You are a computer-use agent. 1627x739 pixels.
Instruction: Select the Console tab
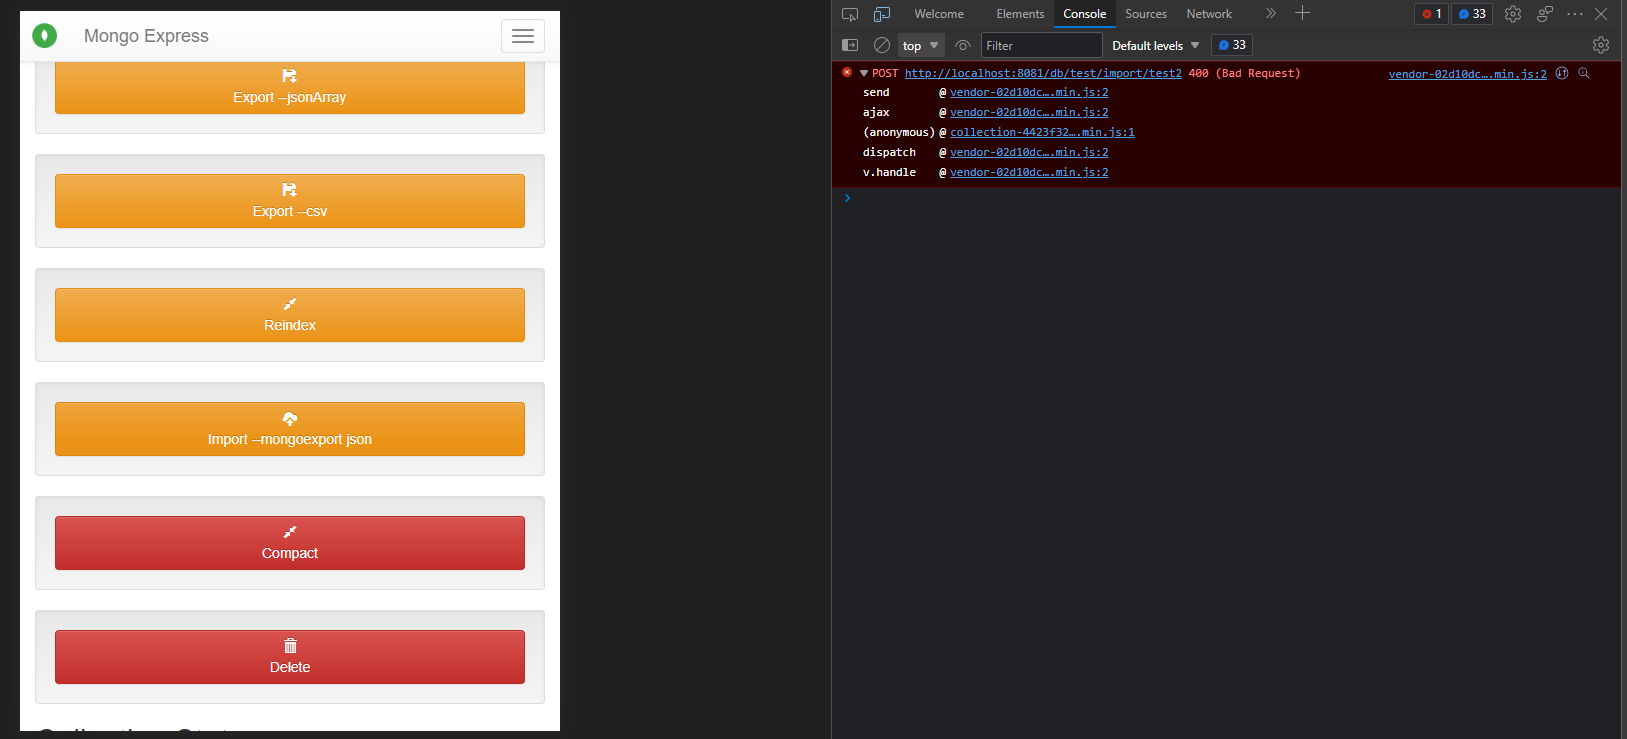point(1085,14)
